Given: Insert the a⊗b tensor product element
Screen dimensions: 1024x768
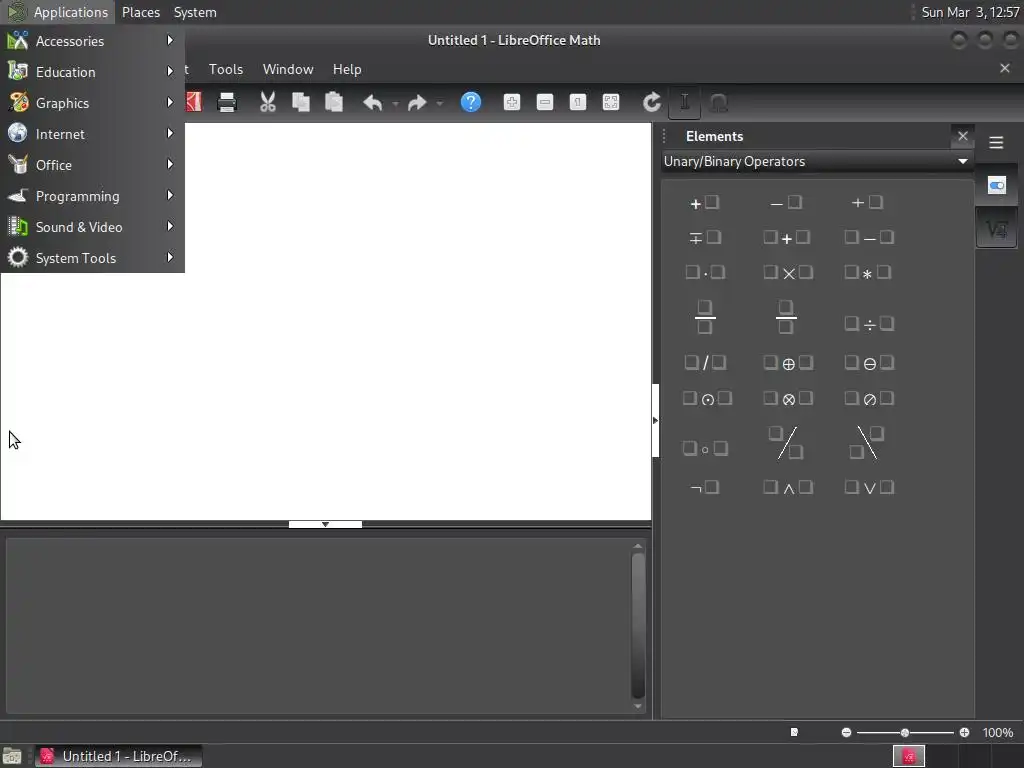Looking at the screenshot, I should tap(788, 398).
